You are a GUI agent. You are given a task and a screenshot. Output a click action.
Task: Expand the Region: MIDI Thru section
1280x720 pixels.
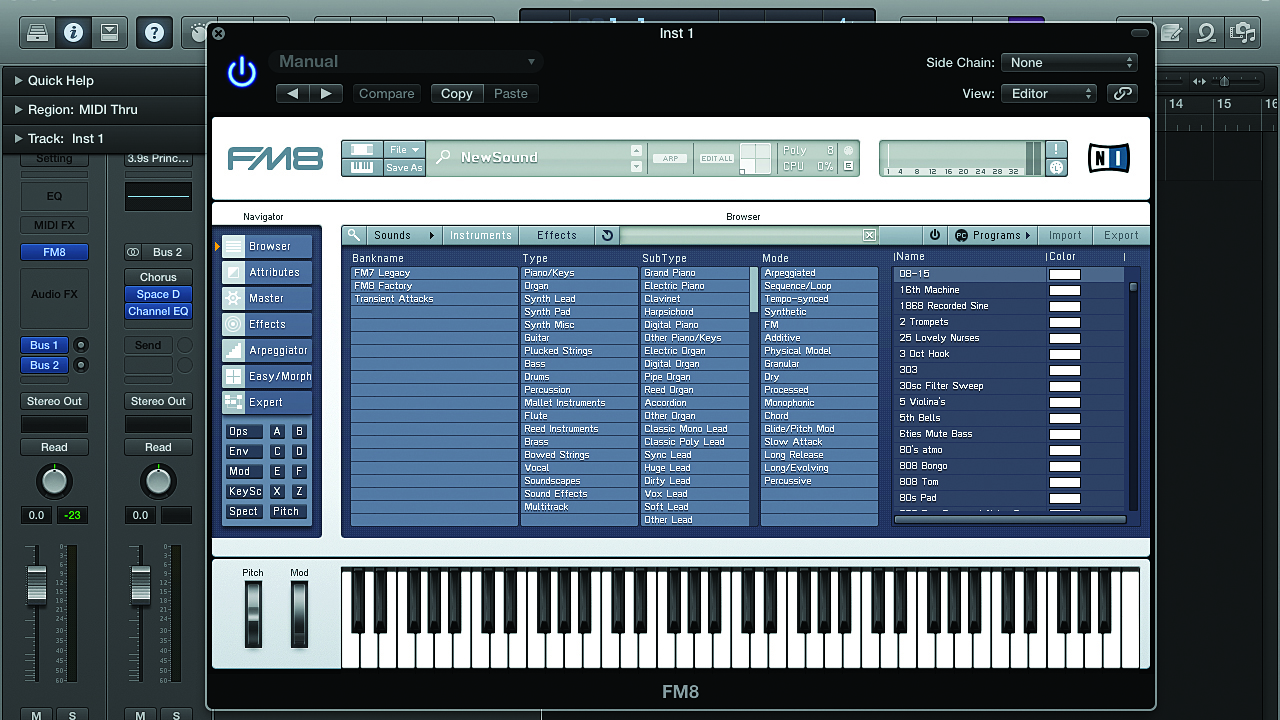[19, 109]
